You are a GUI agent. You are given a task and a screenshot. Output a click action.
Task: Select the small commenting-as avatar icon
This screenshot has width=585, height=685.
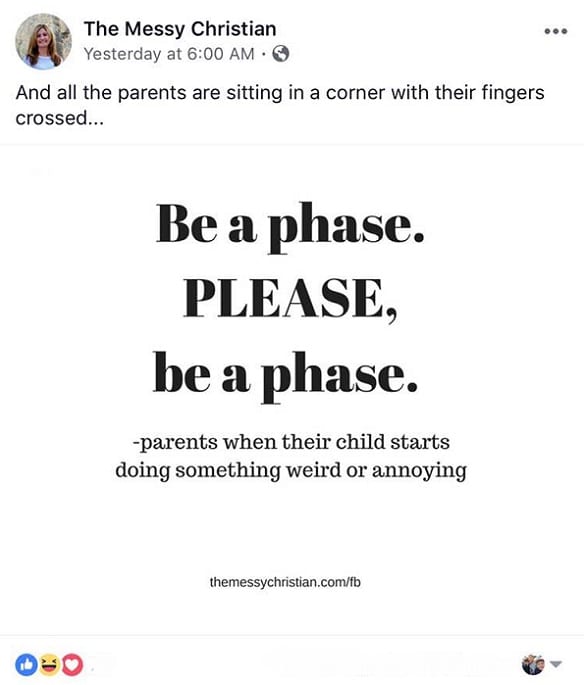533,664
